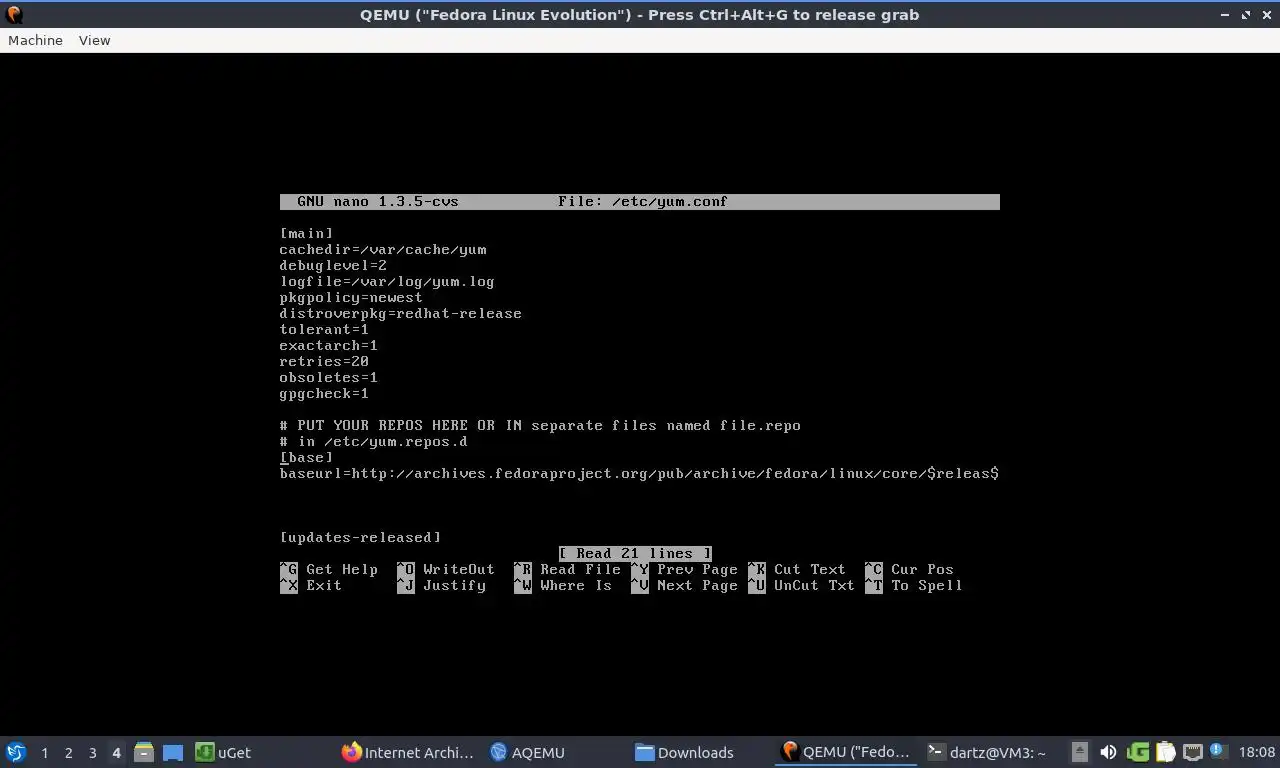
Task: Click the logfile=/var/log/yum.log line
Action: coord(387,281)
